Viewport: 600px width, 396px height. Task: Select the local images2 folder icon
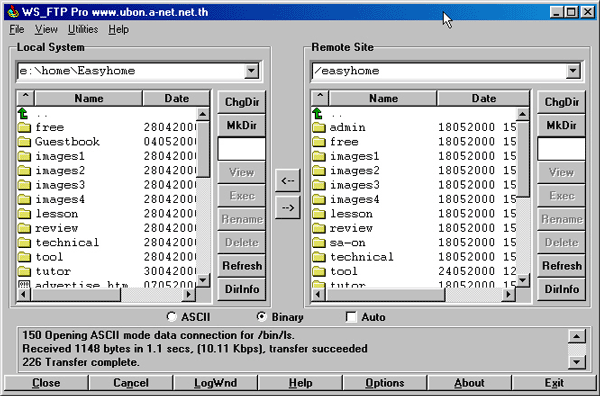coord(24,171)
